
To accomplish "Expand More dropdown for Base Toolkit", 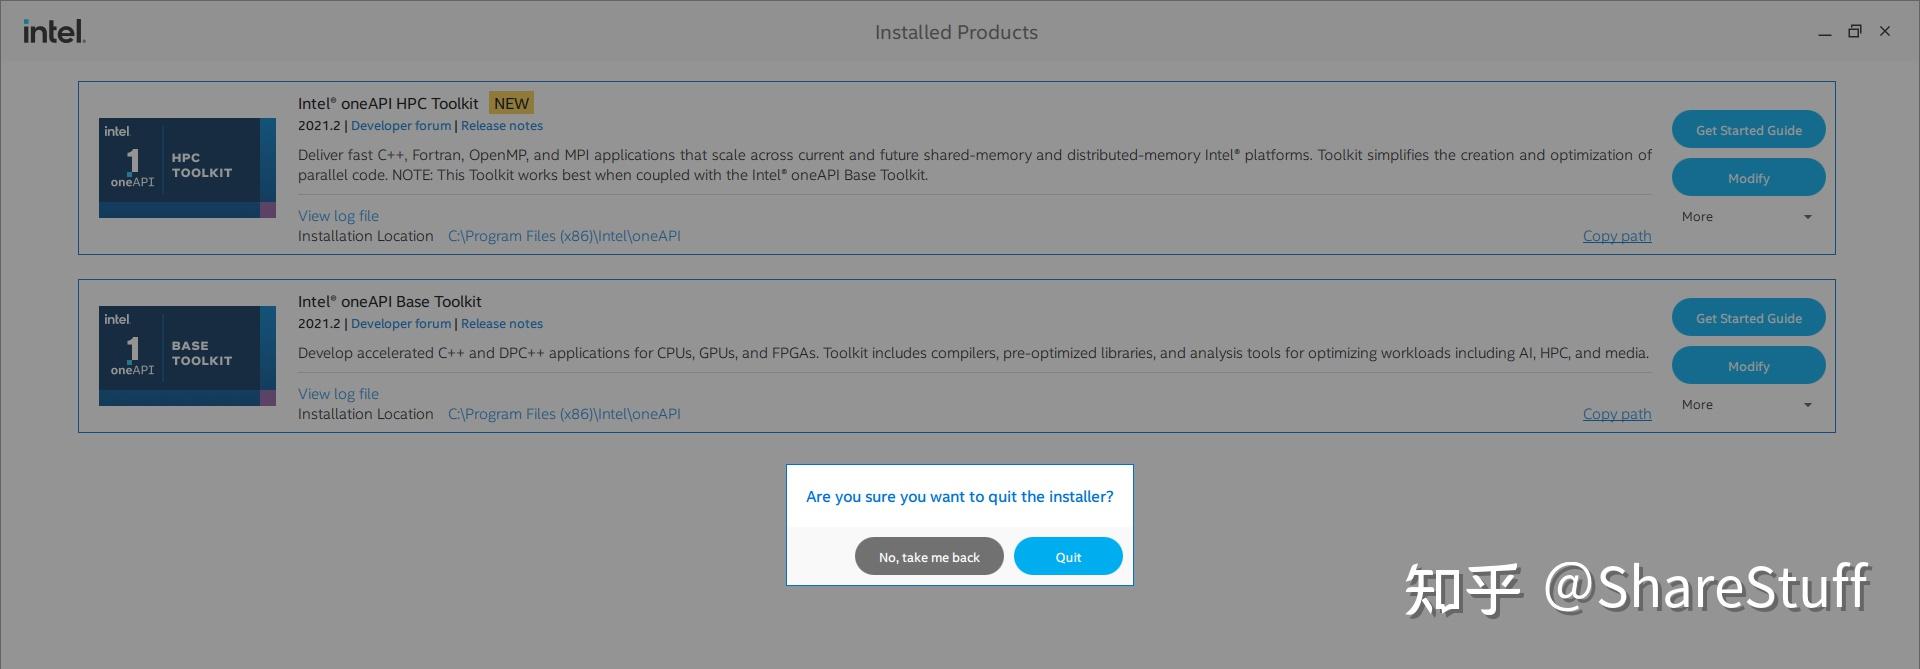I will (1747, 405).
